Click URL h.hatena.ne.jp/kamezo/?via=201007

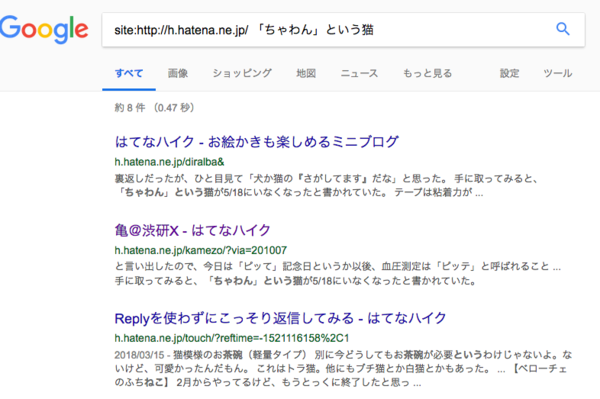pos(201,251)
